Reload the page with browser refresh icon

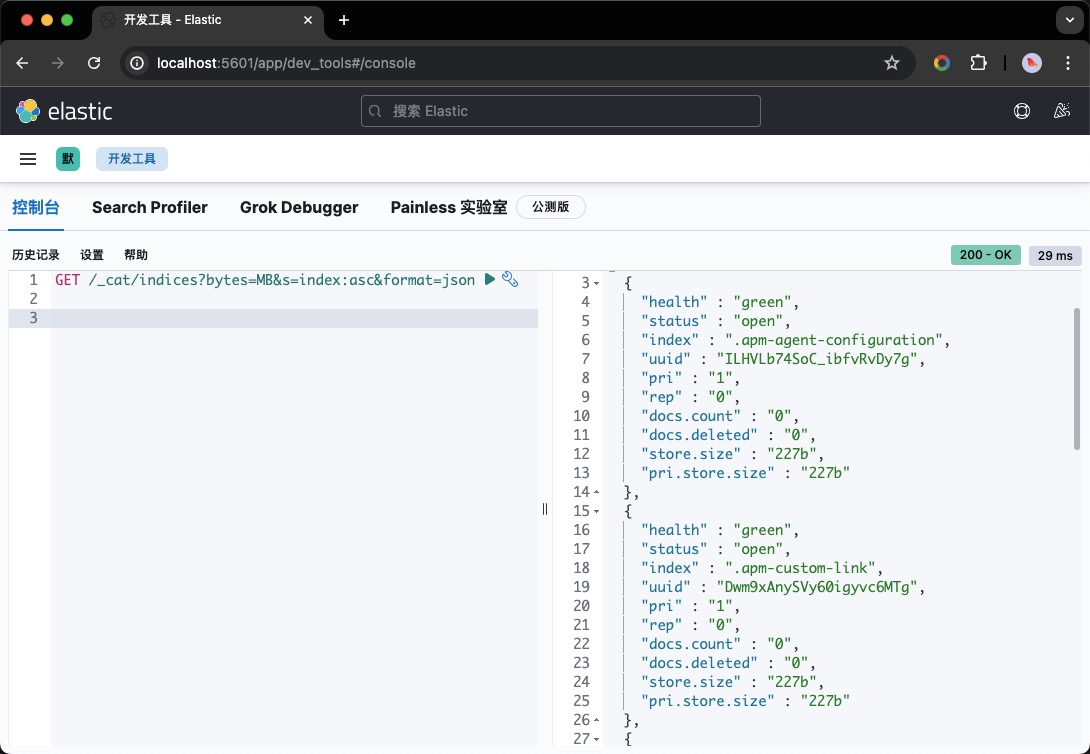click(94, 62)
